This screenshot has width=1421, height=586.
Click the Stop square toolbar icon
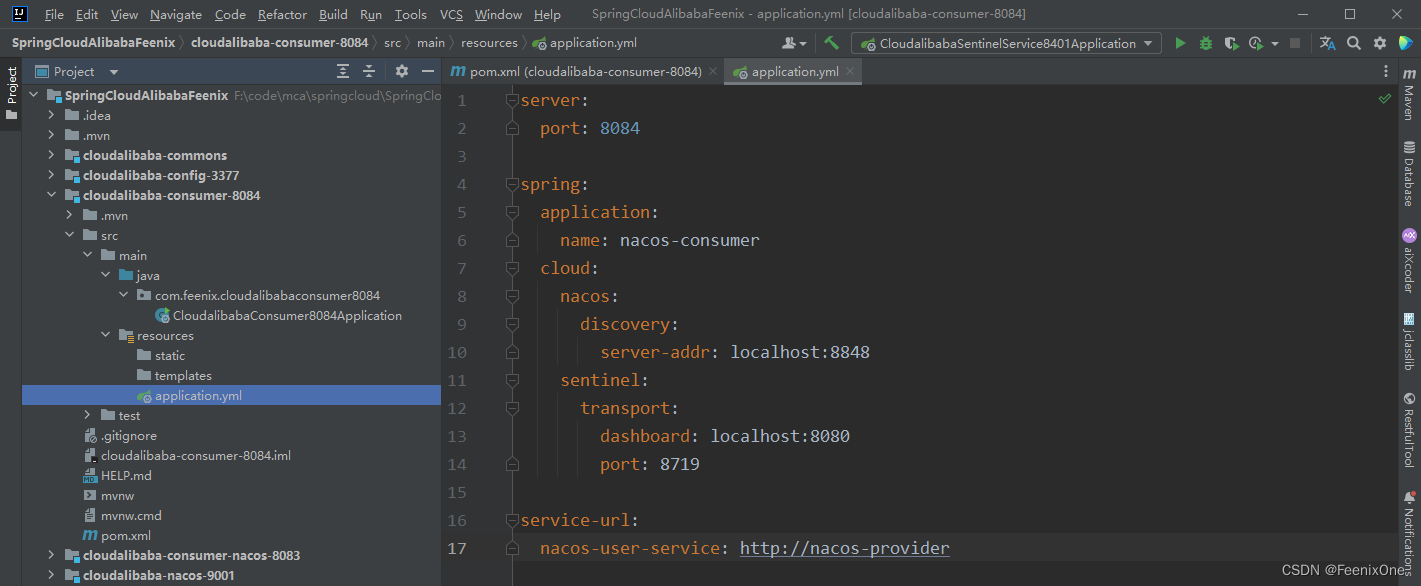click(1295, 43)
